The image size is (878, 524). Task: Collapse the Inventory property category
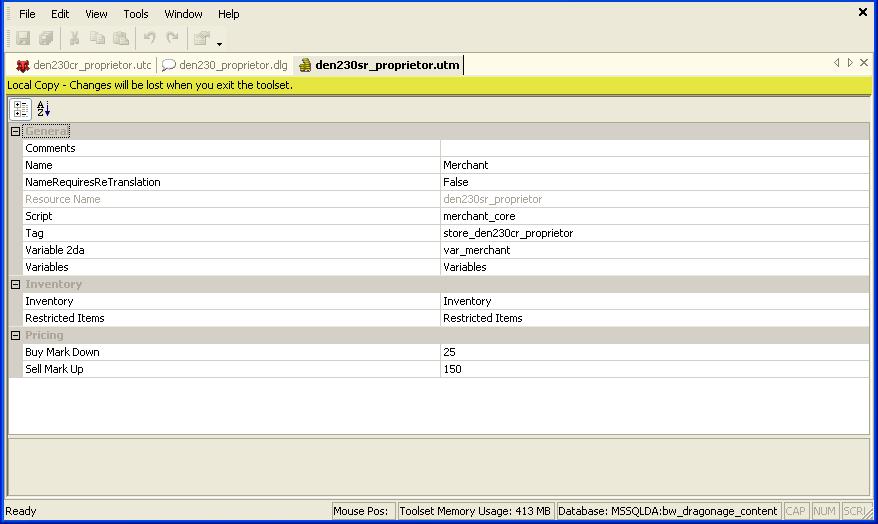pos(15,285)
